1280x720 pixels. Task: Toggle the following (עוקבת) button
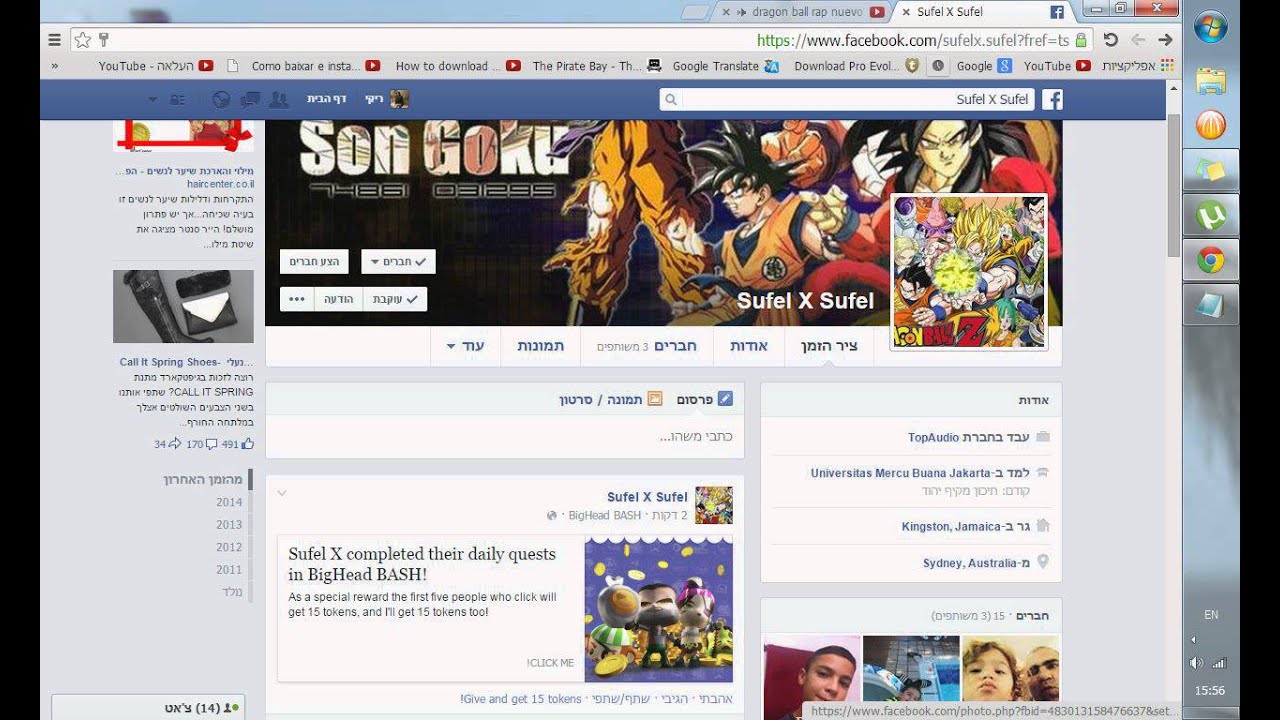coord(394,299)
